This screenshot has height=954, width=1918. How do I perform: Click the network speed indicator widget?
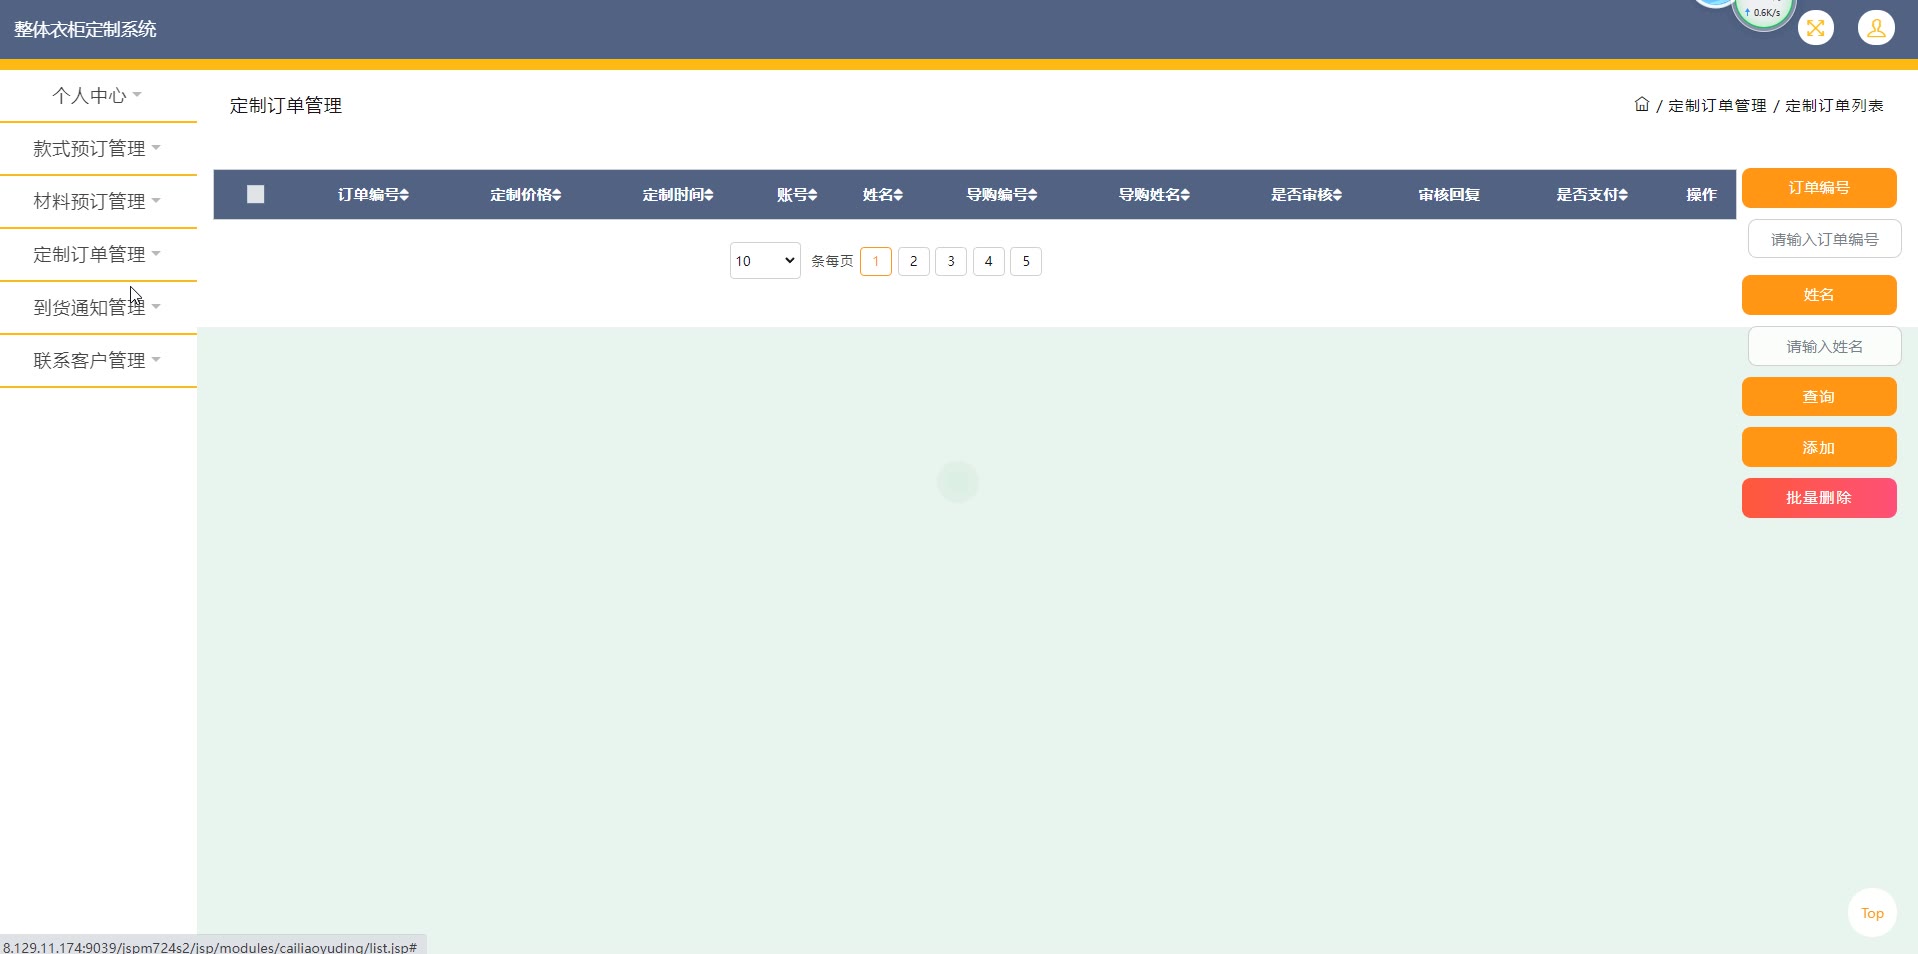(x=1763, y=13)
